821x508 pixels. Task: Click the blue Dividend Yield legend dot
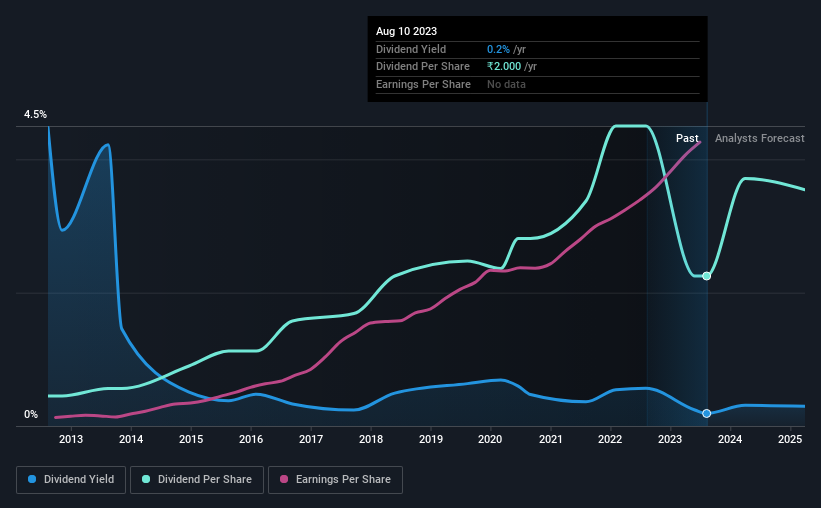[x=32, y=479]
